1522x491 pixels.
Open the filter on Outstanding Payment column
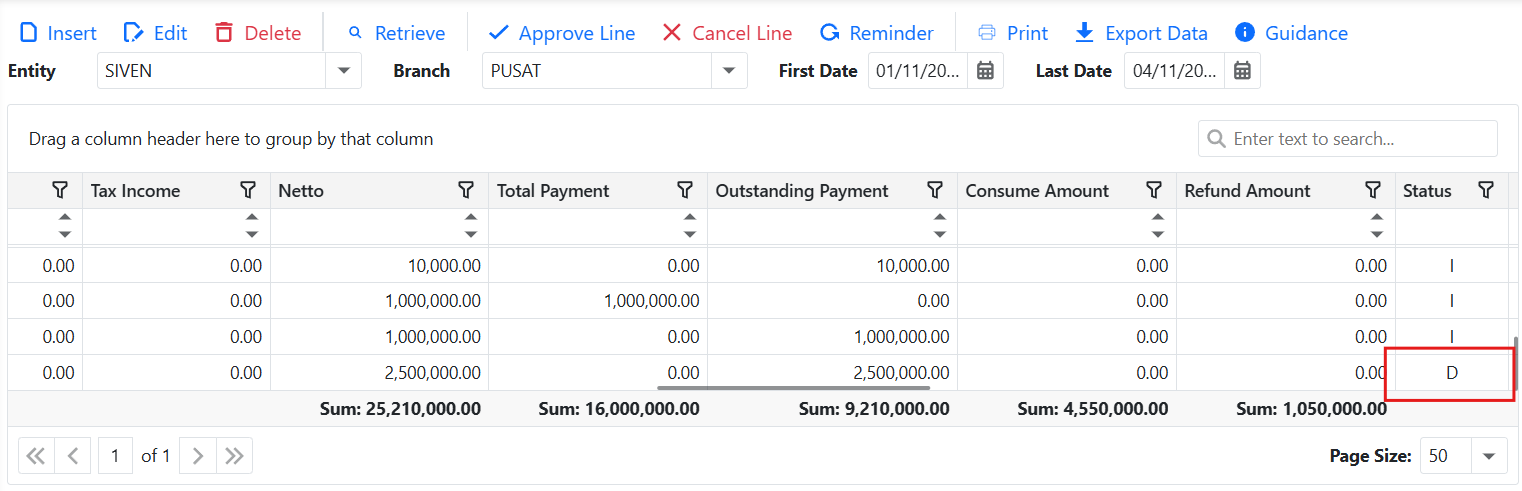(935, 190)
